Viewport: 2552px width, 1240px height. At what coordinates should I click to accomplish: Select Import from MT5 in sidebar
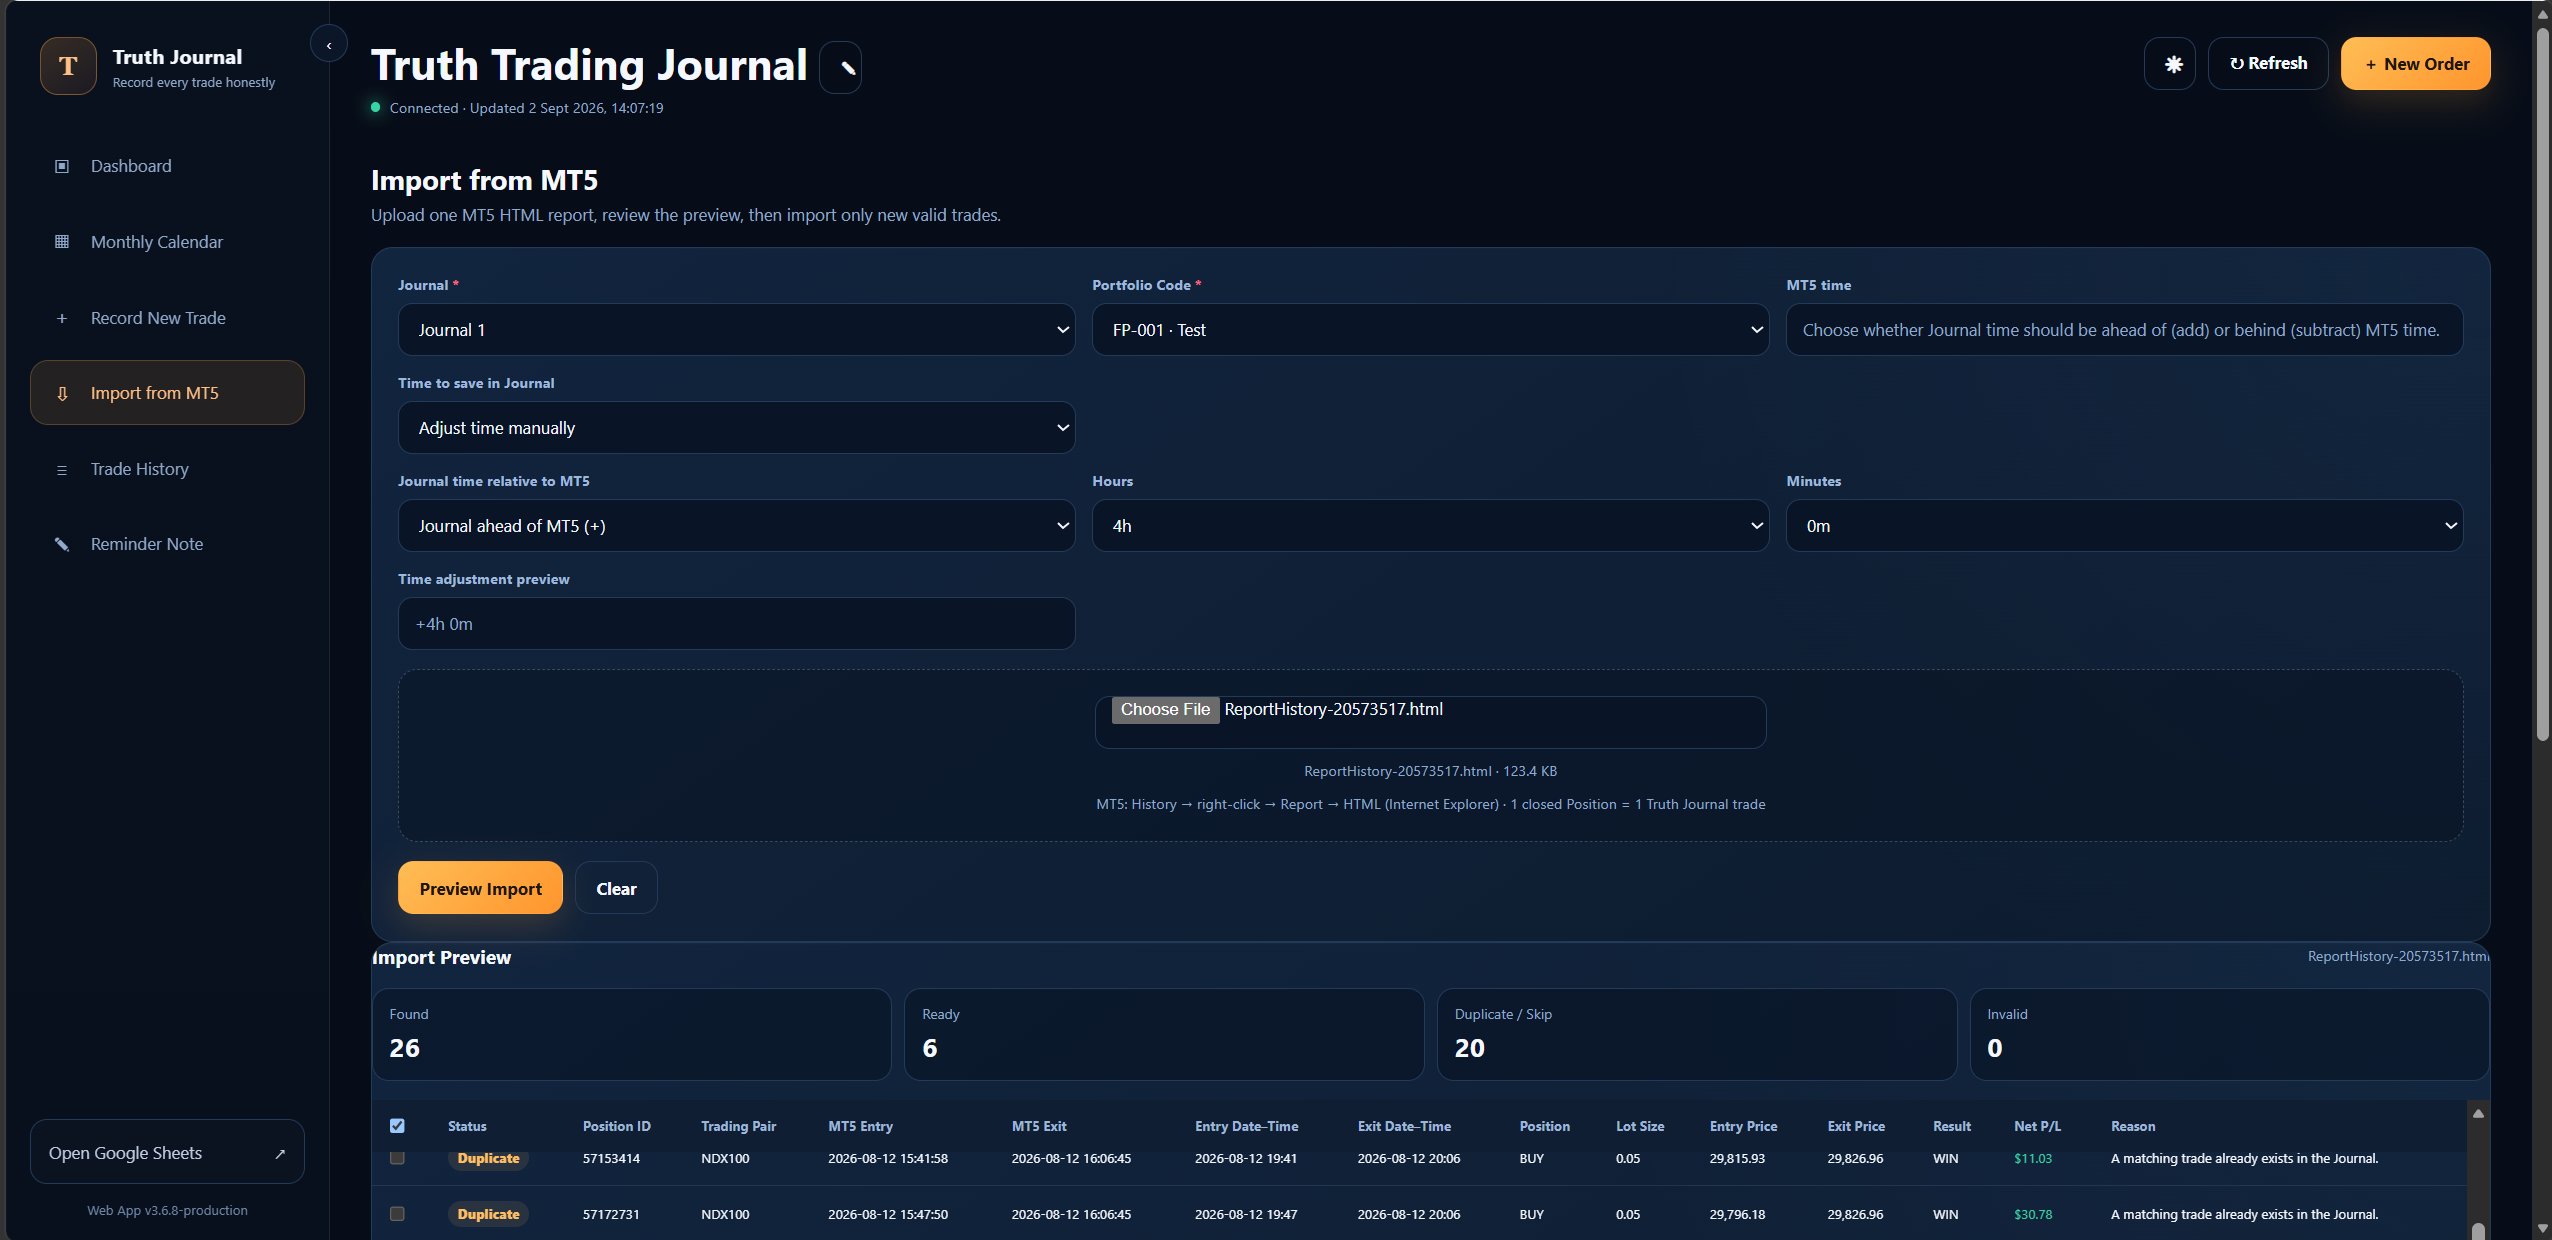pos(167,393)
